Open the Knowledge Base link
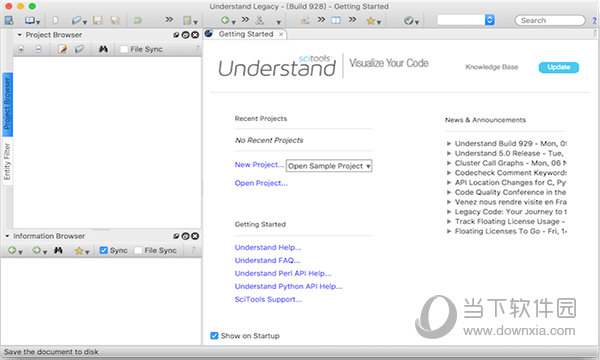Image resolution: width=600 pixels, height=360 pixels. click(492, 67)
